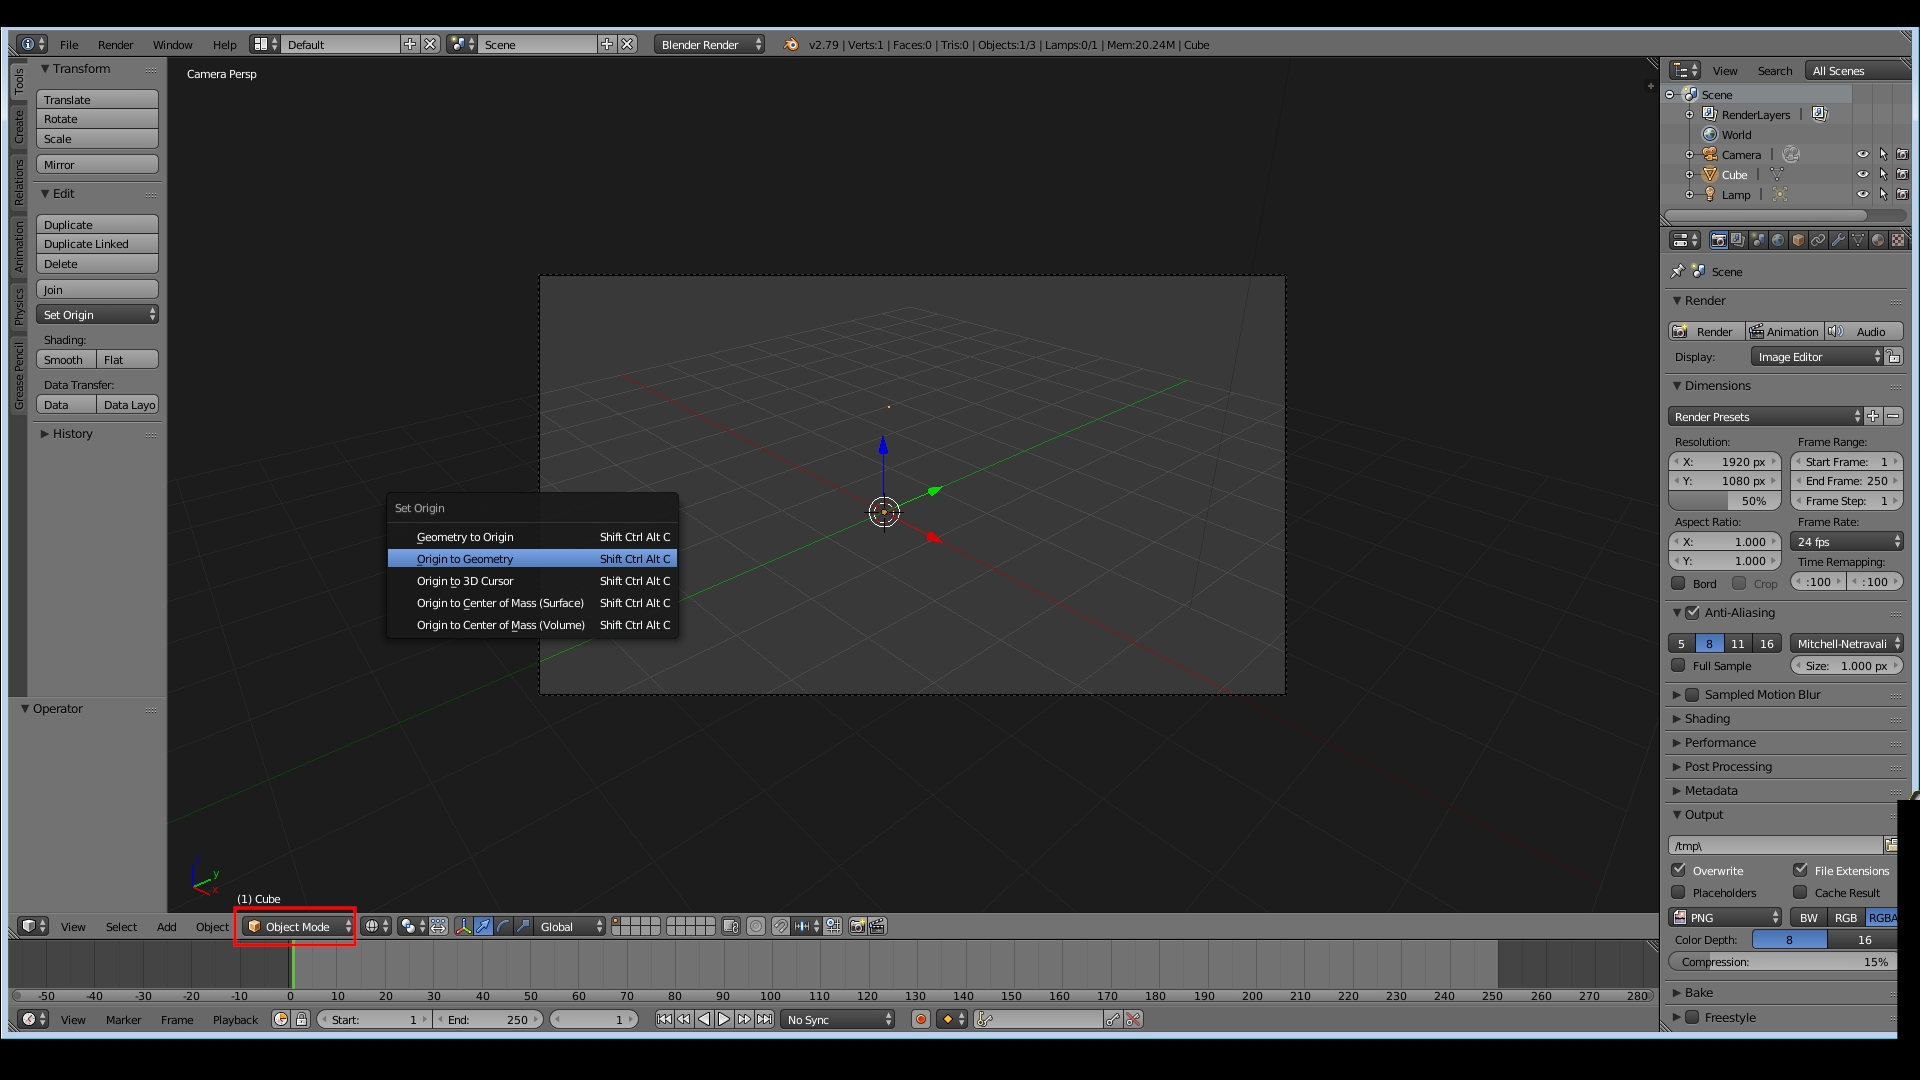
Task: Open the Scene properties tab icon
Action: click(1758, 240)
